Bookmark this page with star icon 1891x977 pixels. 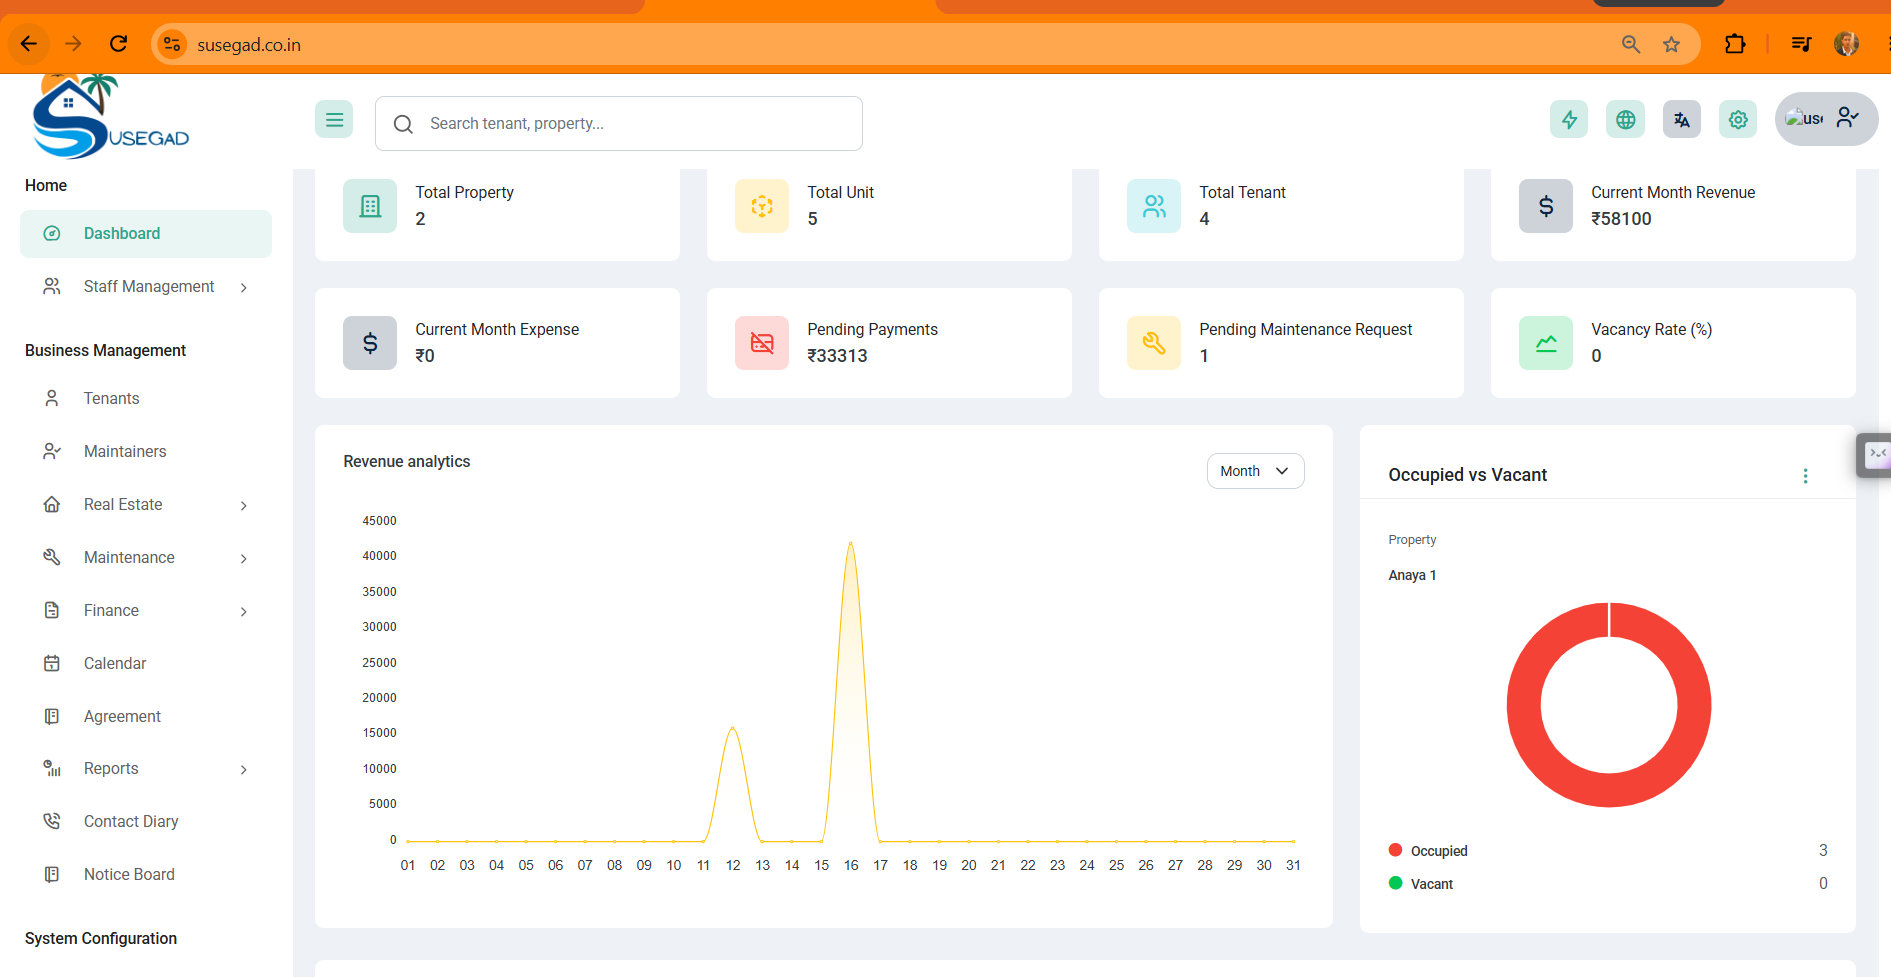[x=1671, y=44]
